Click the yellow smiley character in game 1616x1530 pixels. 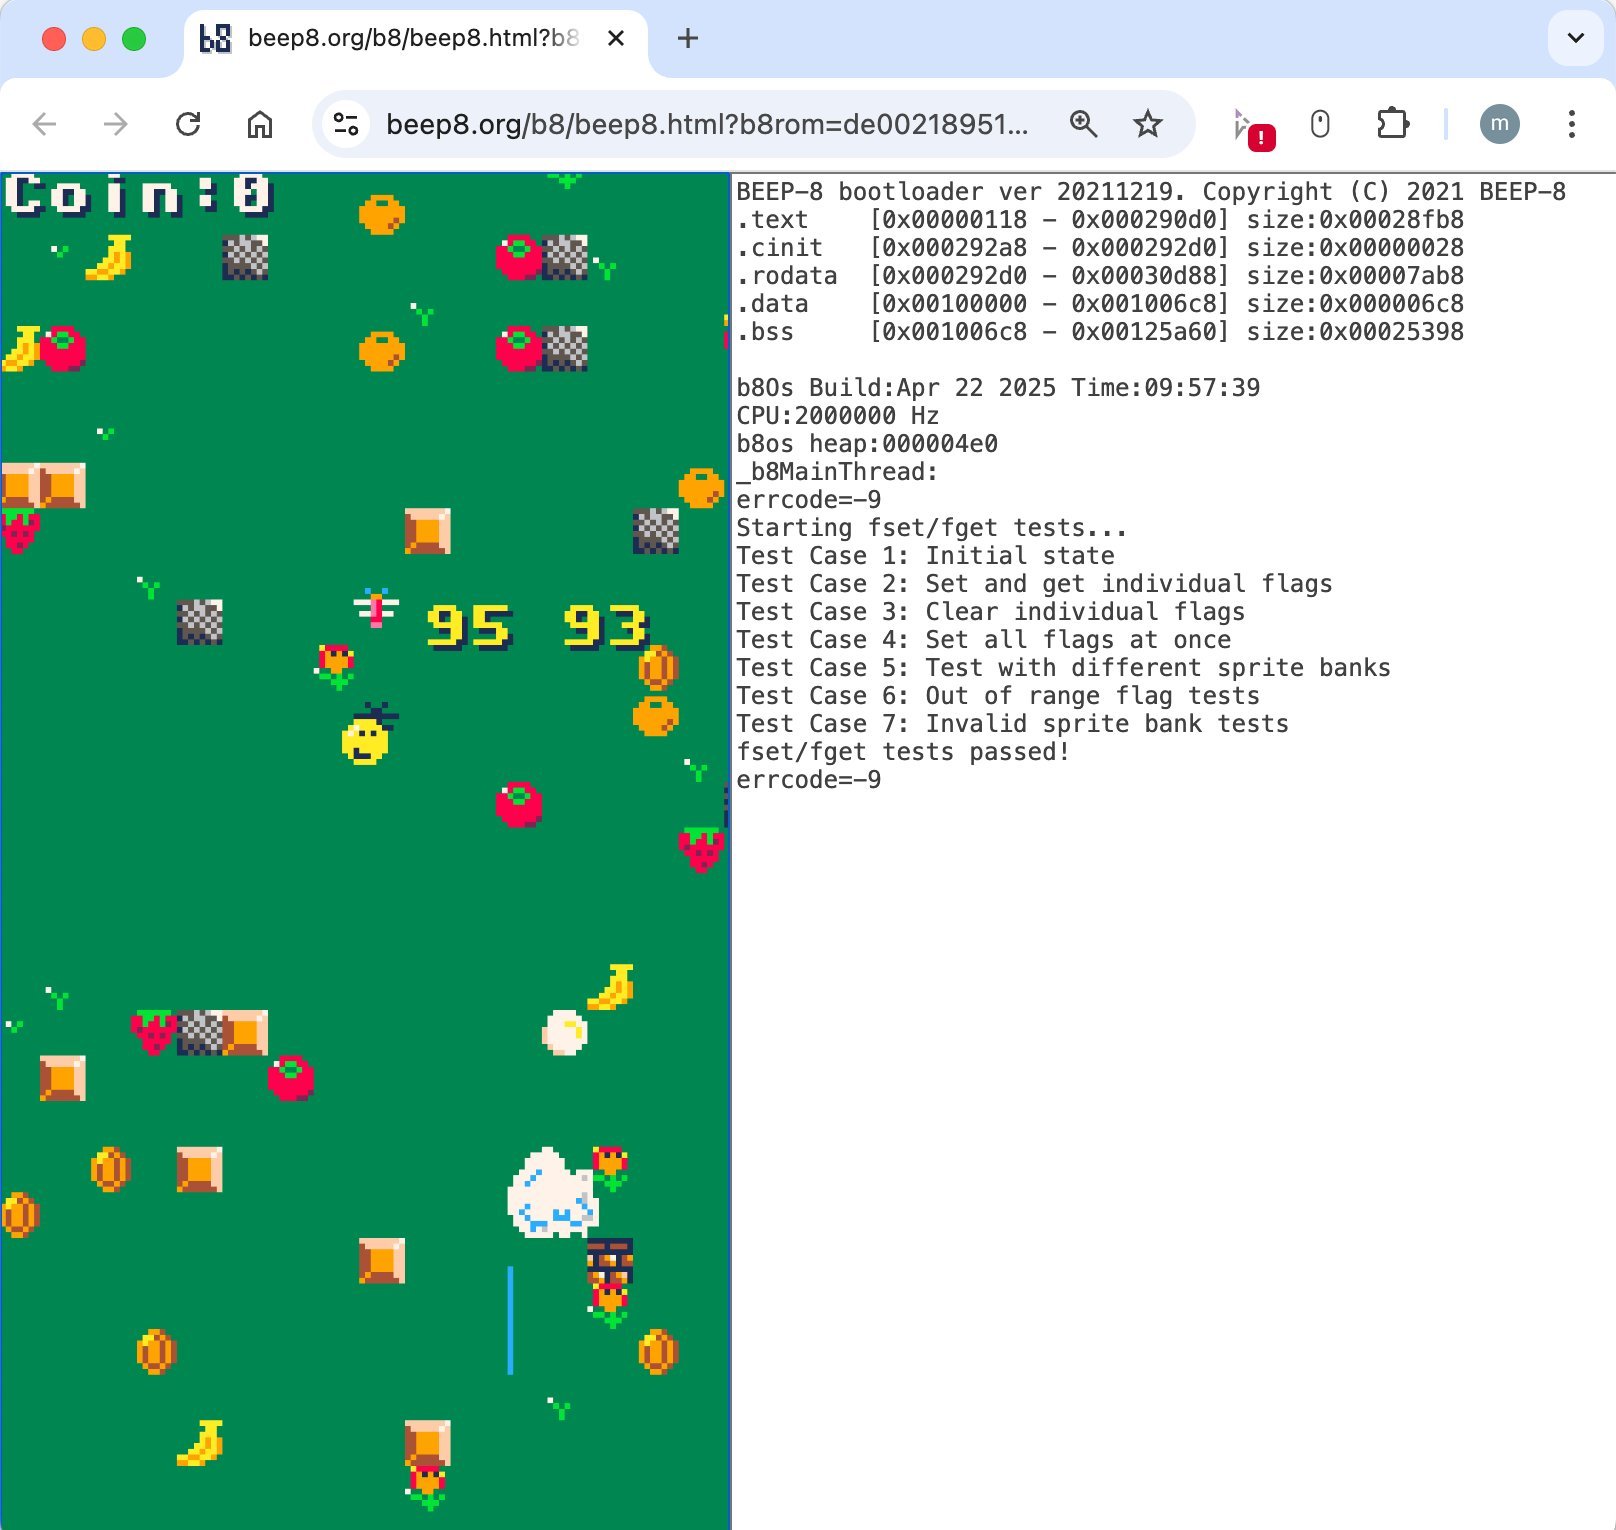[x=366, y=738]
